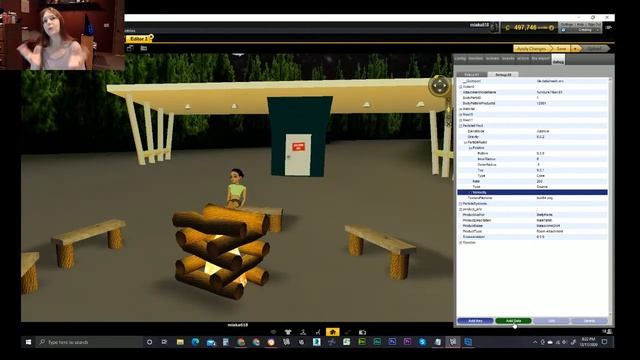Open the Creating status dropdown
This screenshot has width=640, height=360.
coord(597,30)
